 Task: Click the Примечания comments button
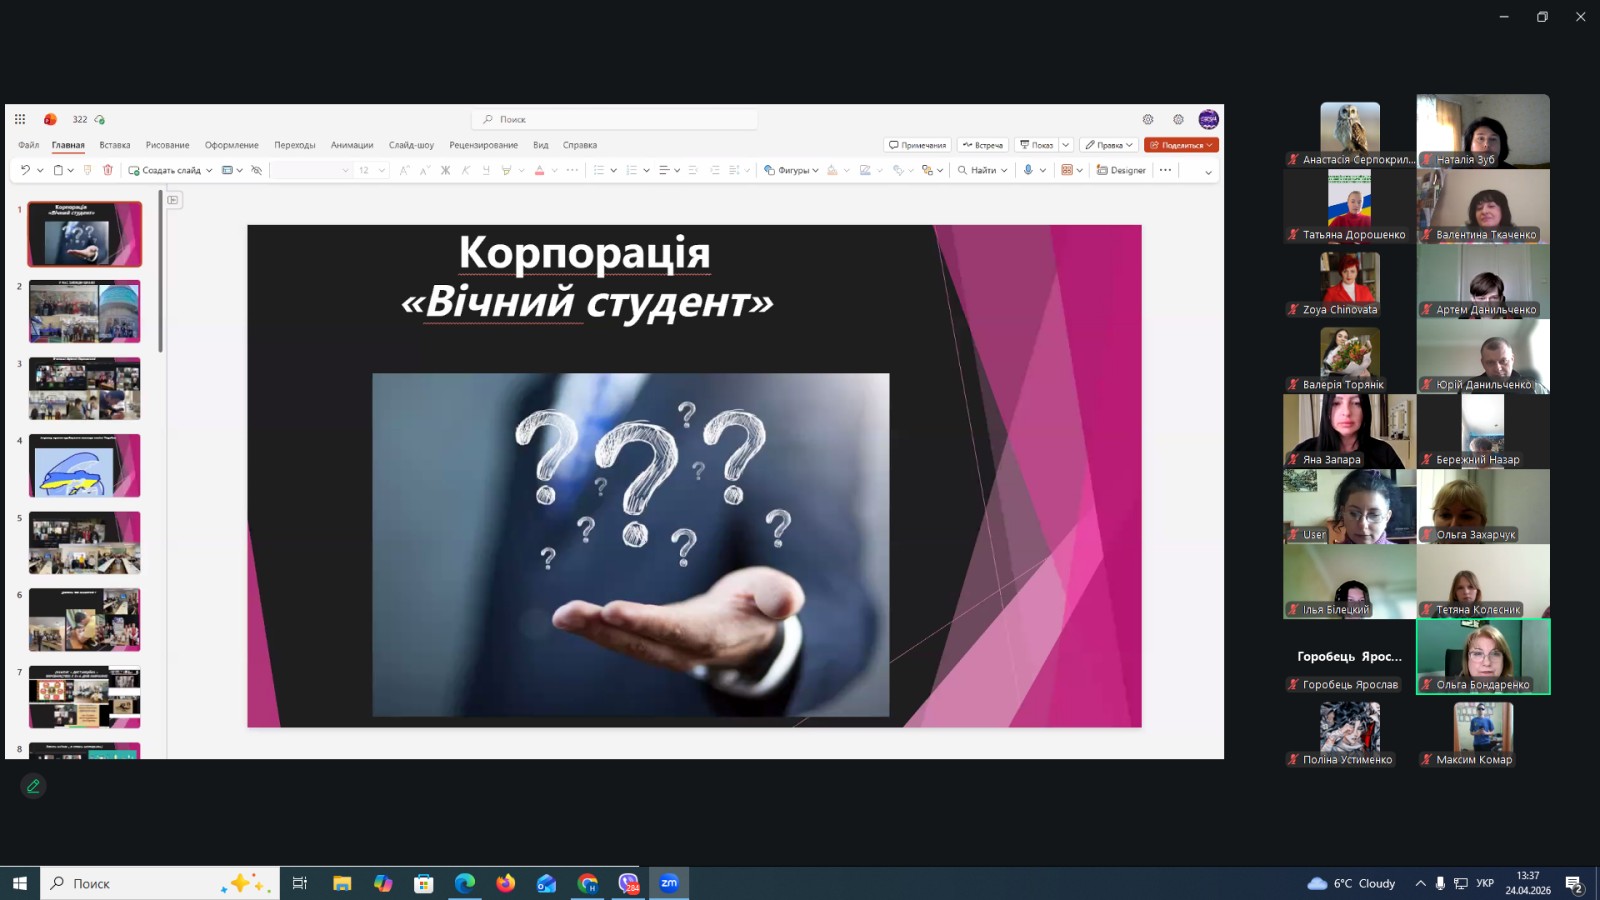pyautogui.click(x=917, y=145)
